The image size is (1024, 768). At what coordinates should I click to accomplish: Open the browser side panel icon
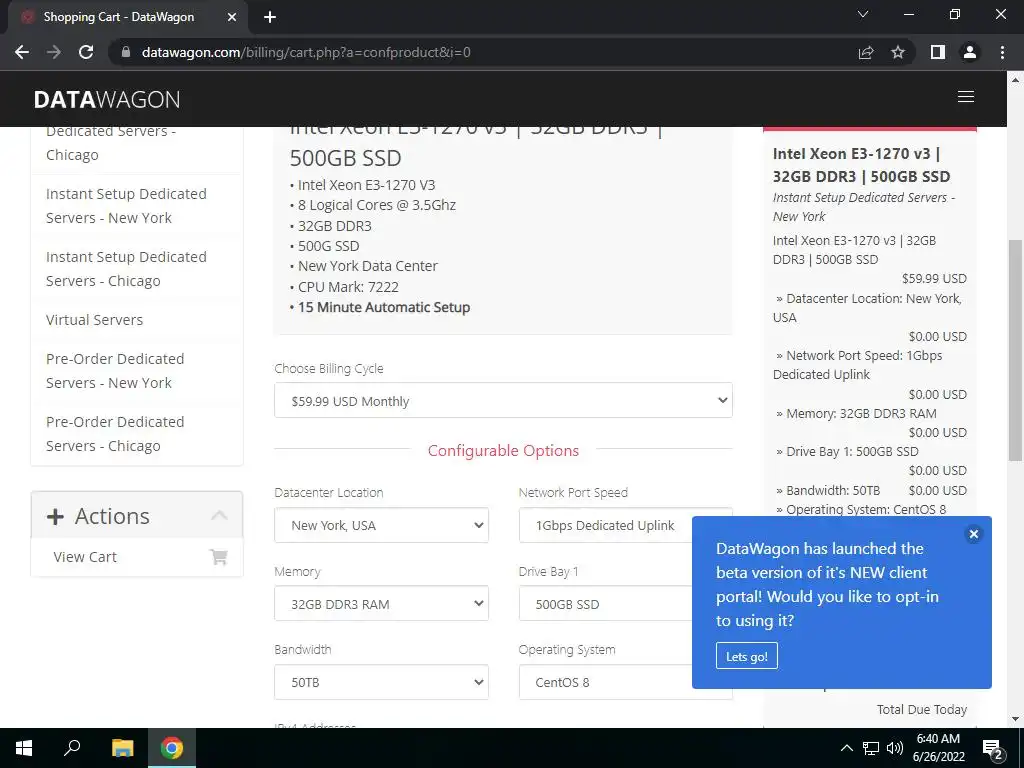[938, 52]
